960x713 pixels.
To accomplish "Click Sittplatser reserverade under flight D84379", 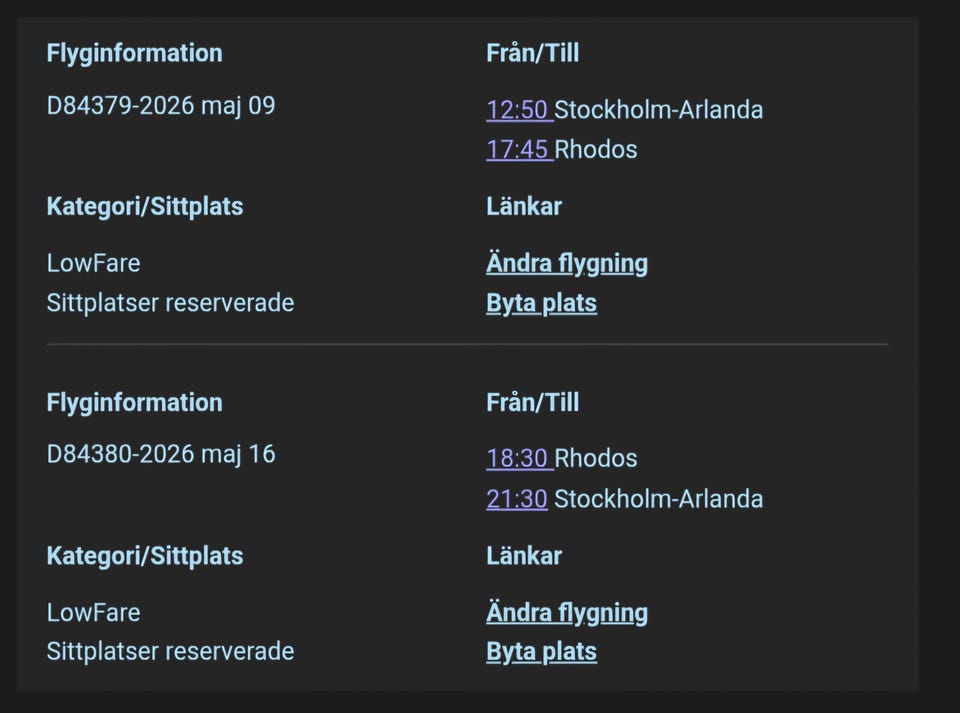I will click(x=170, y=302).
